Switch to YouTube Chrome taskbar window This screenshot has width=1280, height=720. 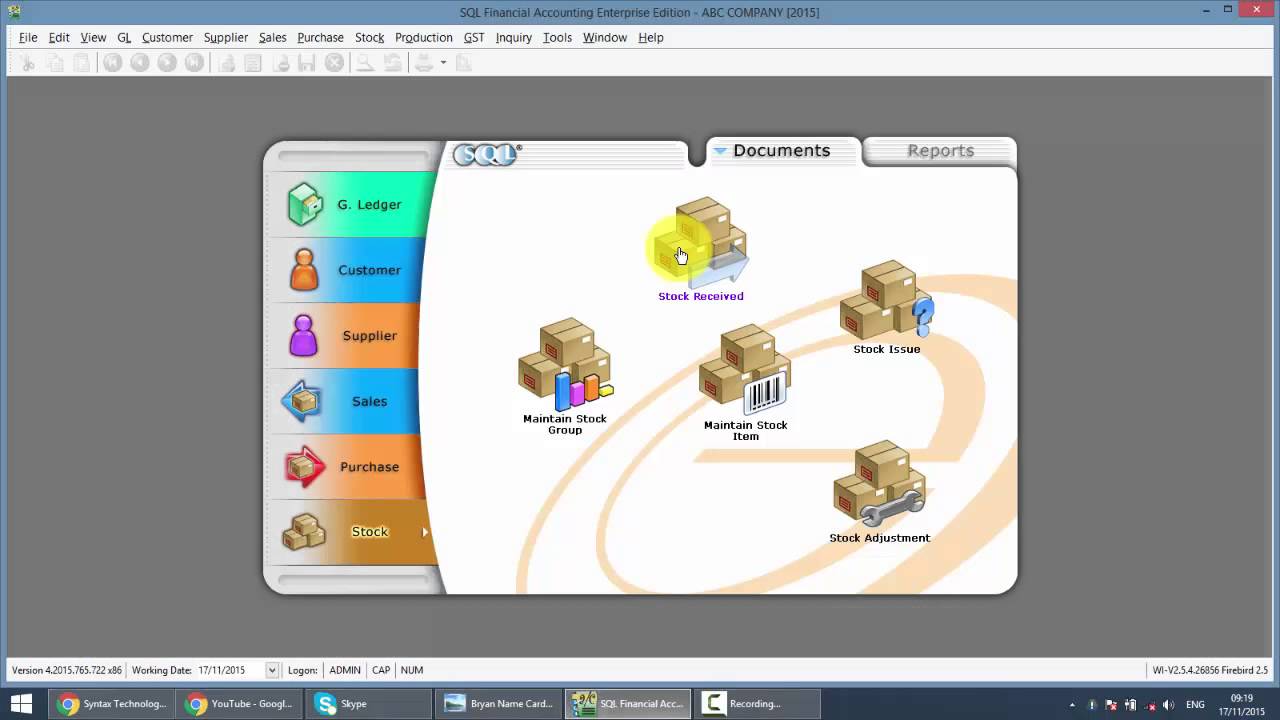(x=240, y=704)
